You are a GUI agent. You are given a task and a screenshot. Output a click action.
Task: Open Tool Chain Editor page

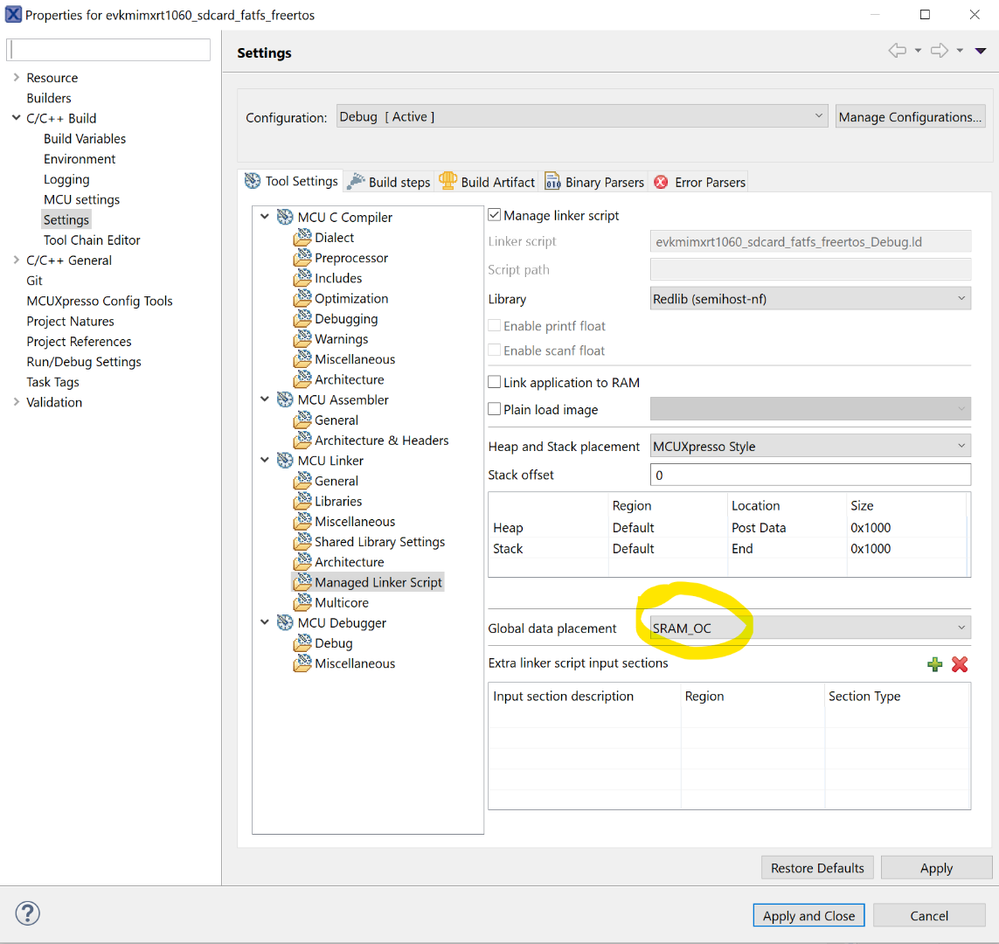(x=92, y=240)
